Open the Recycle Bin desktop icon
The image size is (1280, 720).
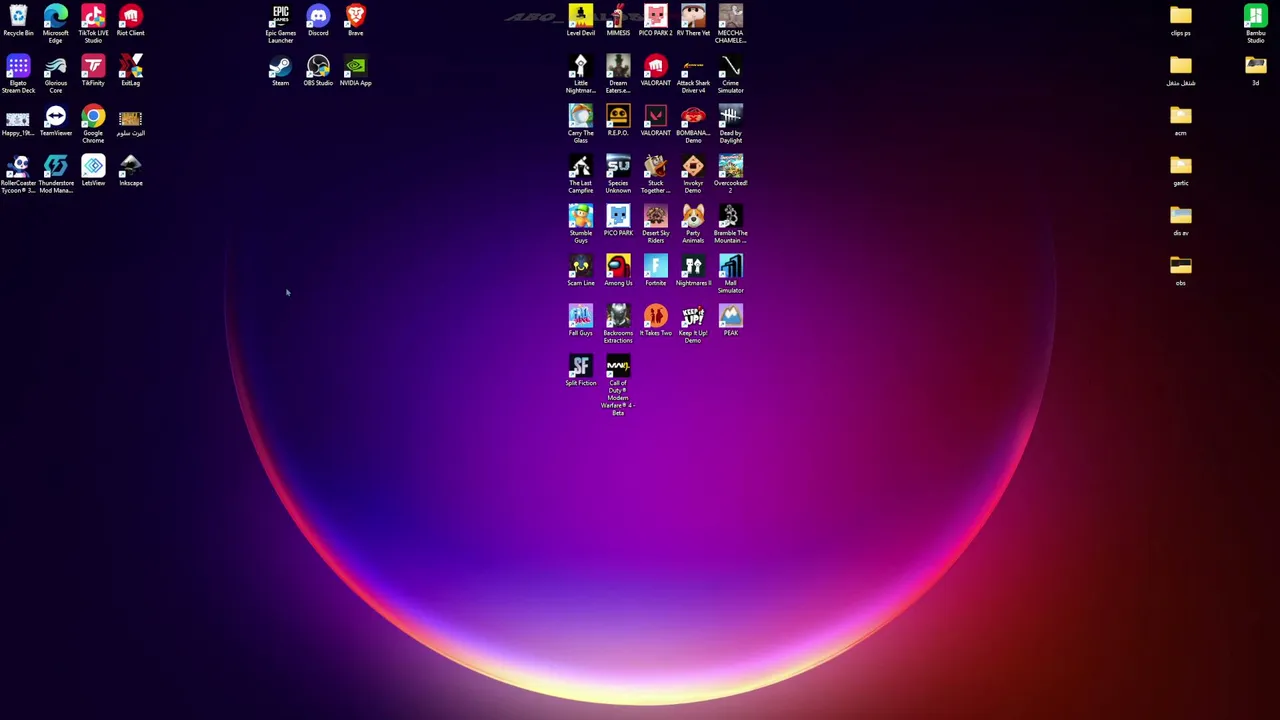[18, 20]
